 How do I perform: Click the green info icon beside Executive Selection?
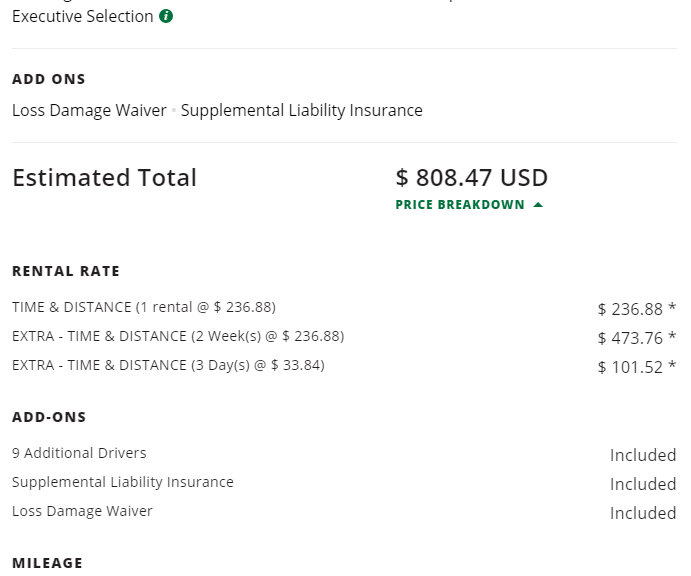(166, 16)
